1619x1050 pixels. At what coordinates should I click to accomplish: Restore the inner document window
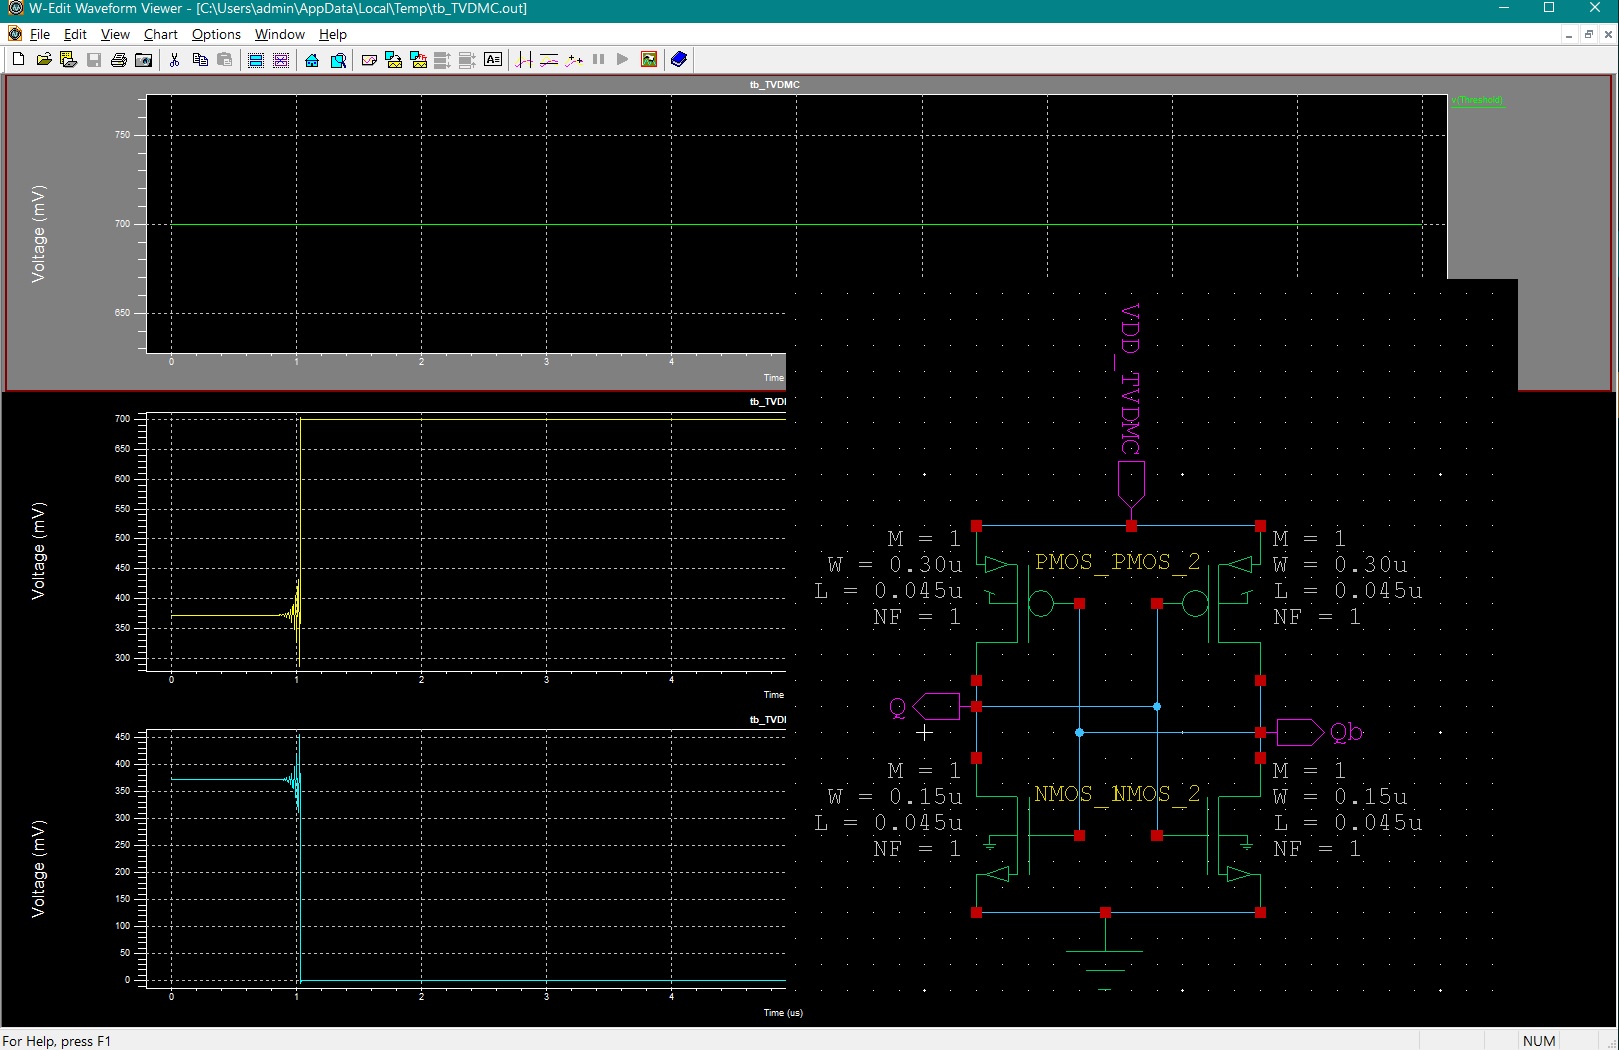1588,34
